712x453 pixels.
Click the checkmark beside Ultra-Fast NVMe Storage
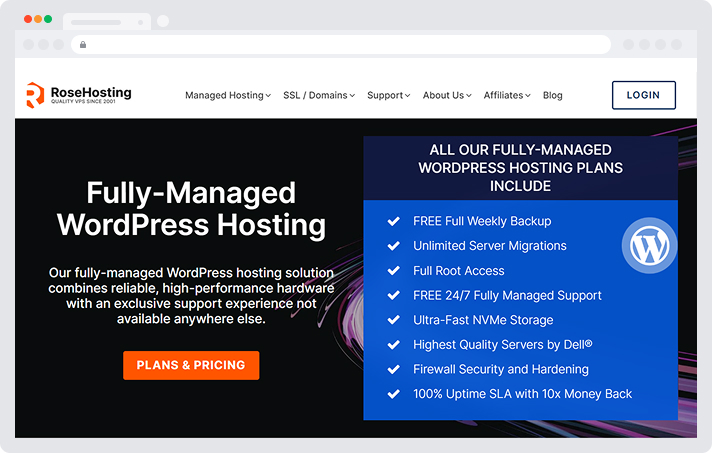click(393, 320)
